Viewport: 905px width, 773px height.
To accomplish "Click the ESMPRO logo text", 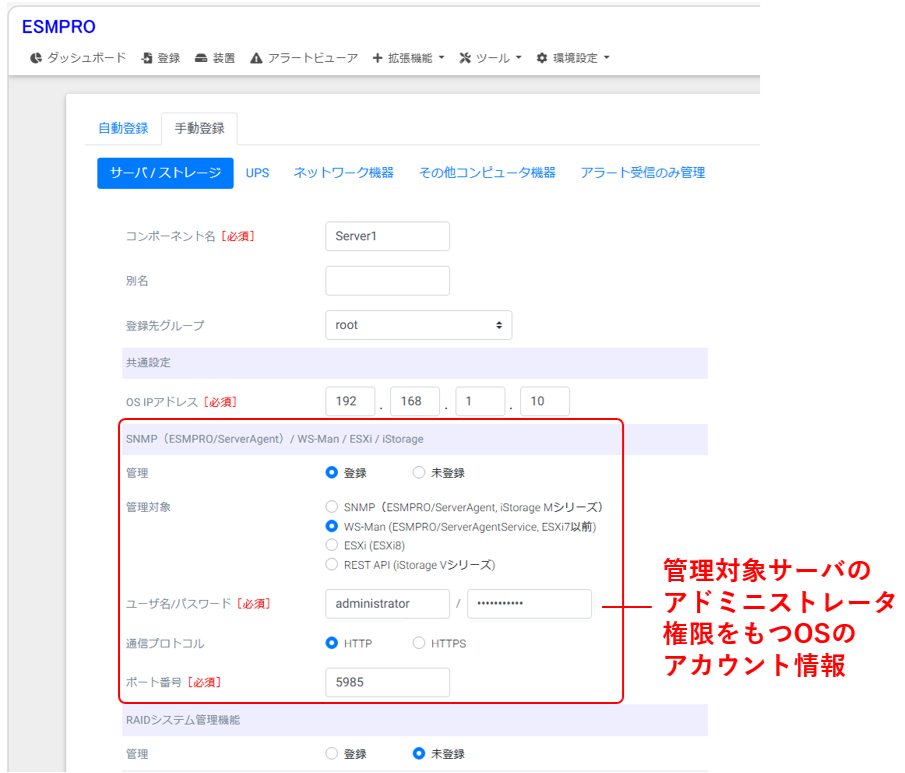I will pos(59,27).
